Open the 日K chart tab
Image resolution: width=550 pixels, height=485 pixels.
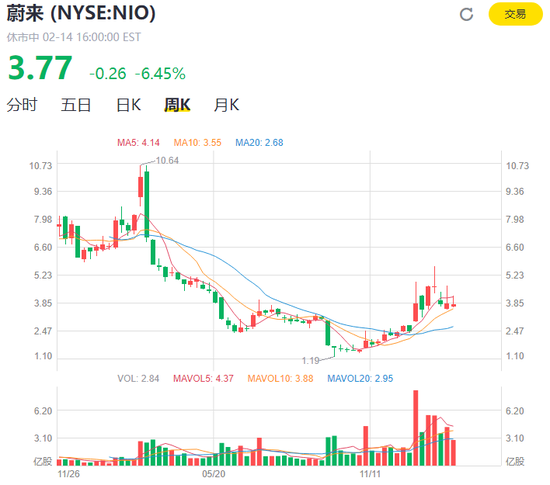tap(128, 105)
